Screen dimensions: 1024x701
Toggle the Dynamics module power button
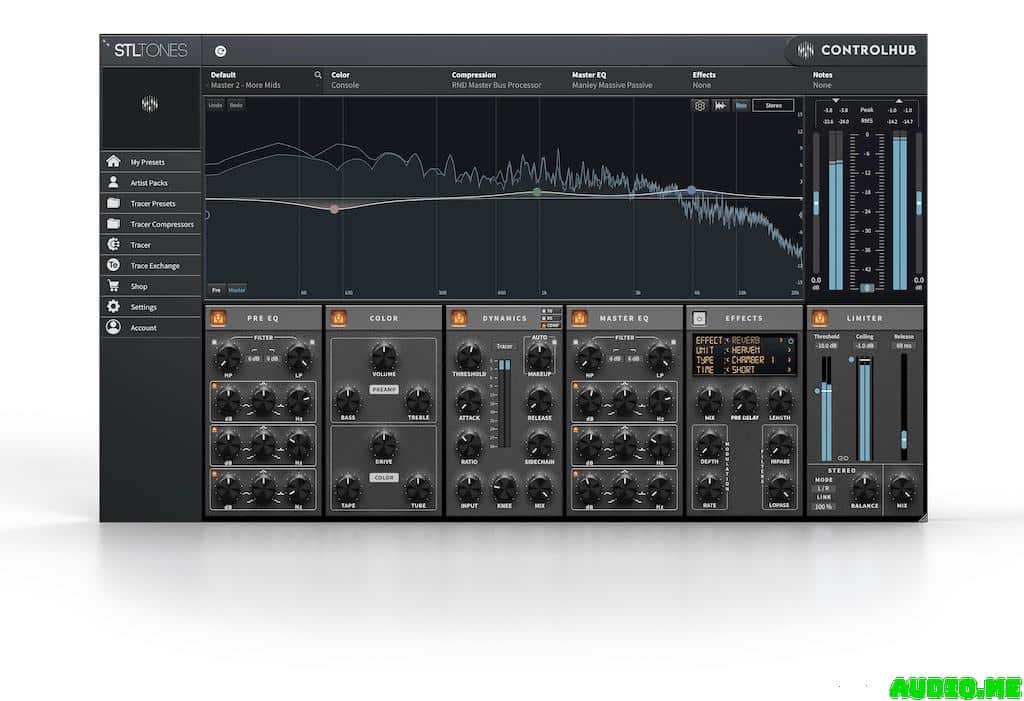[458, 318]
